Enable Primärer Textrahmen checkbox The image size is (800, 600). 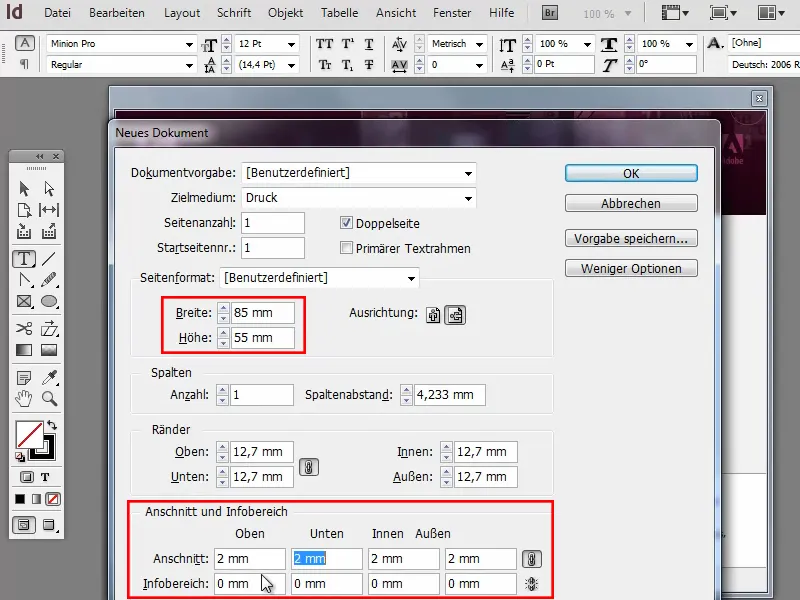tap(346, 248)
